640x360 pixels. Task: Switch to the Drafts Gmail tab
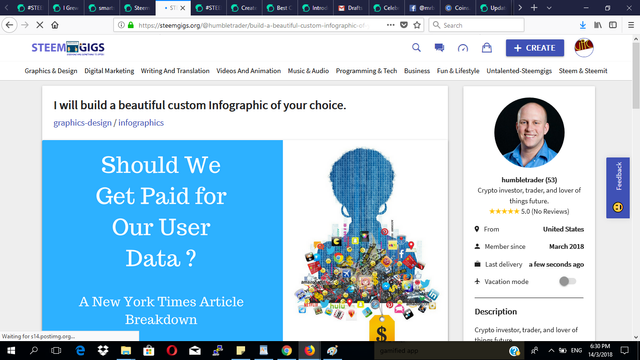351,8
